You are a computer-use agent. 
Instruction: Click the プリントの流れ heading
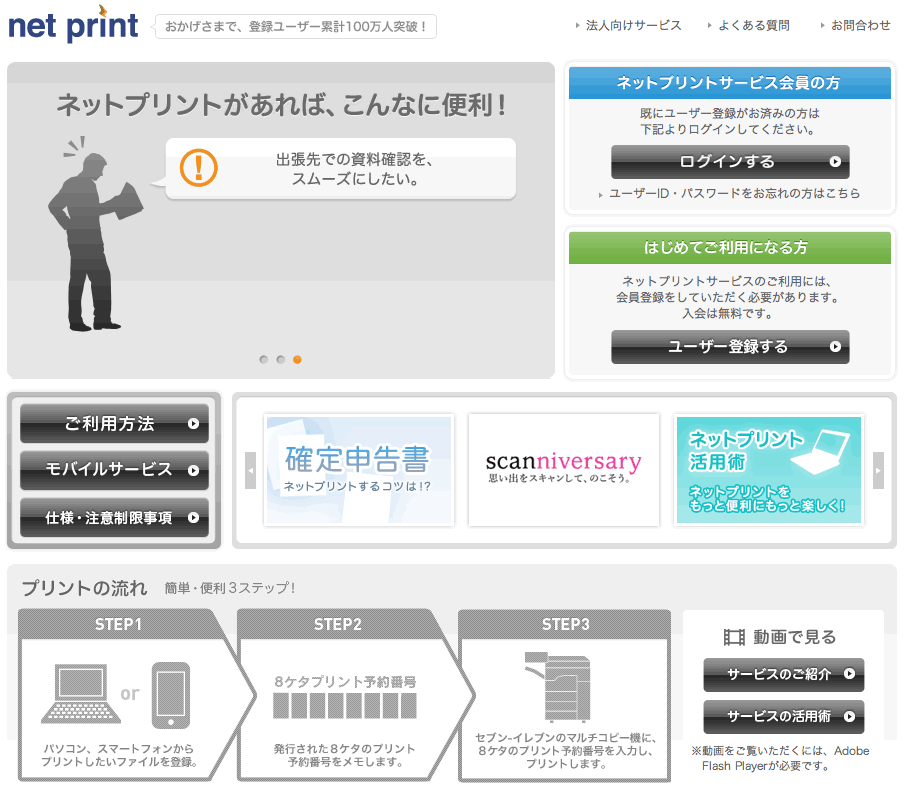click(85, 588)
